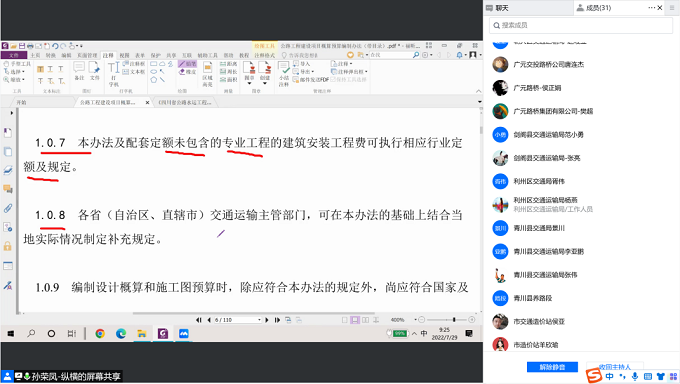Click the zoom out minus button
Image resolution: width=680 pixels, height=384 pixels.
(422, 320)
